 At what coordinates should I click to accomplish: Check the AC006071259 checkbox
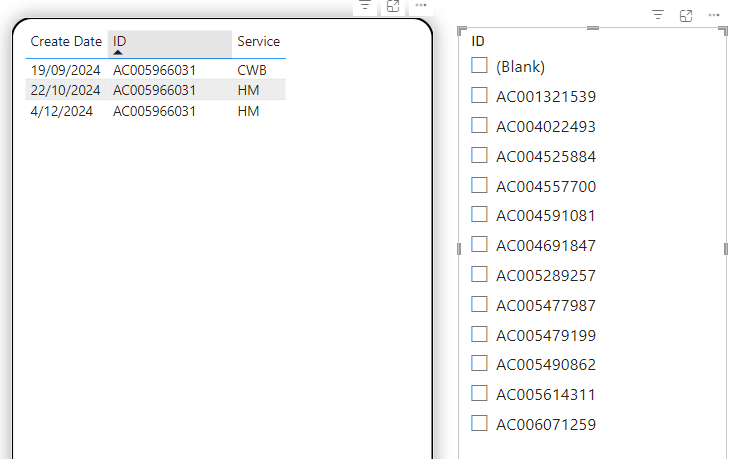pyautogui.click(x=479, y=423)
